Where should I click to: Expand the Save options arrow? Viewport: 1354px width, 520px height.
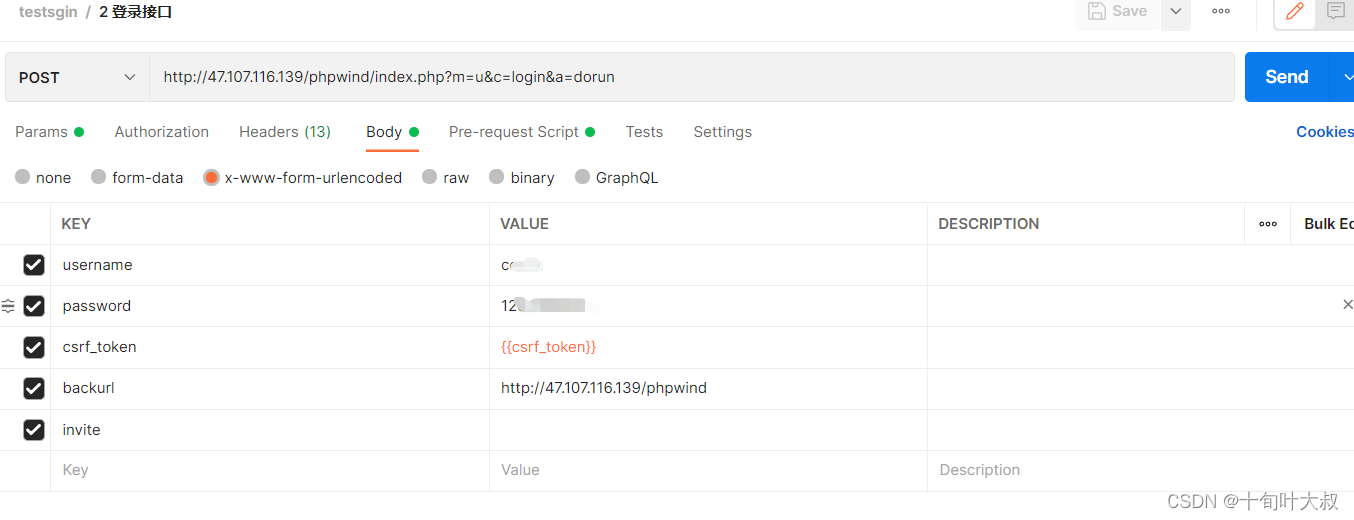[x=1175, y=11]
